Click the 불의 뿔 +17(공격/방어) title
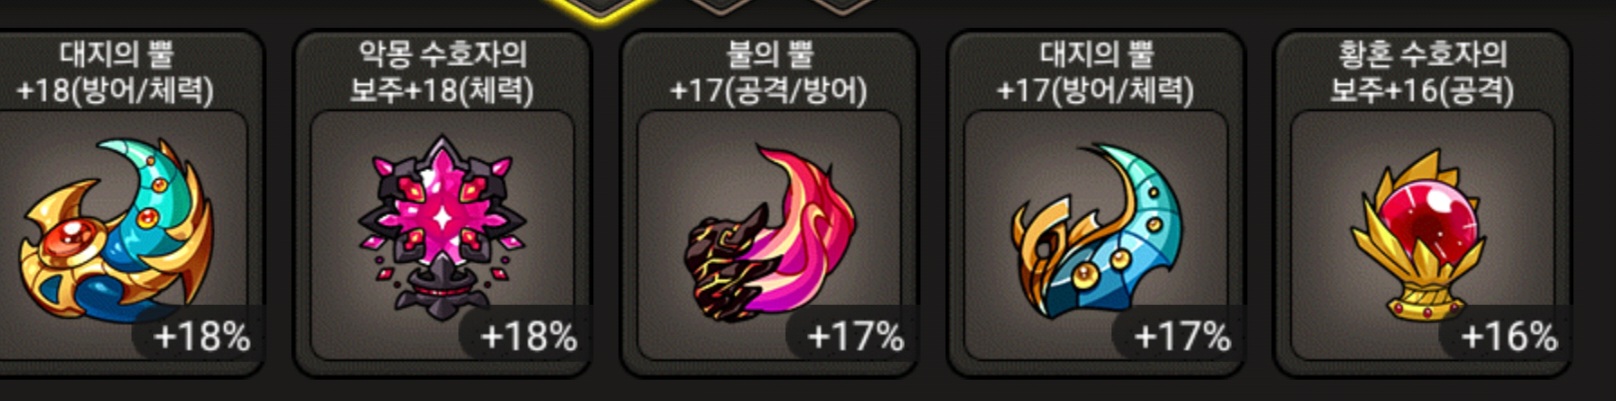1616x401 pixels. (769, 72)
